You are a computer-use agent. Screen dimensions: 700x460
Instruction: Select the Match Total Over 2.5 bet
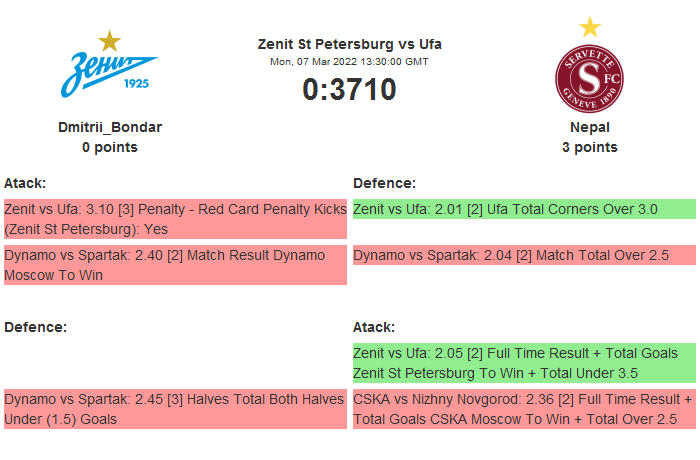523,255
